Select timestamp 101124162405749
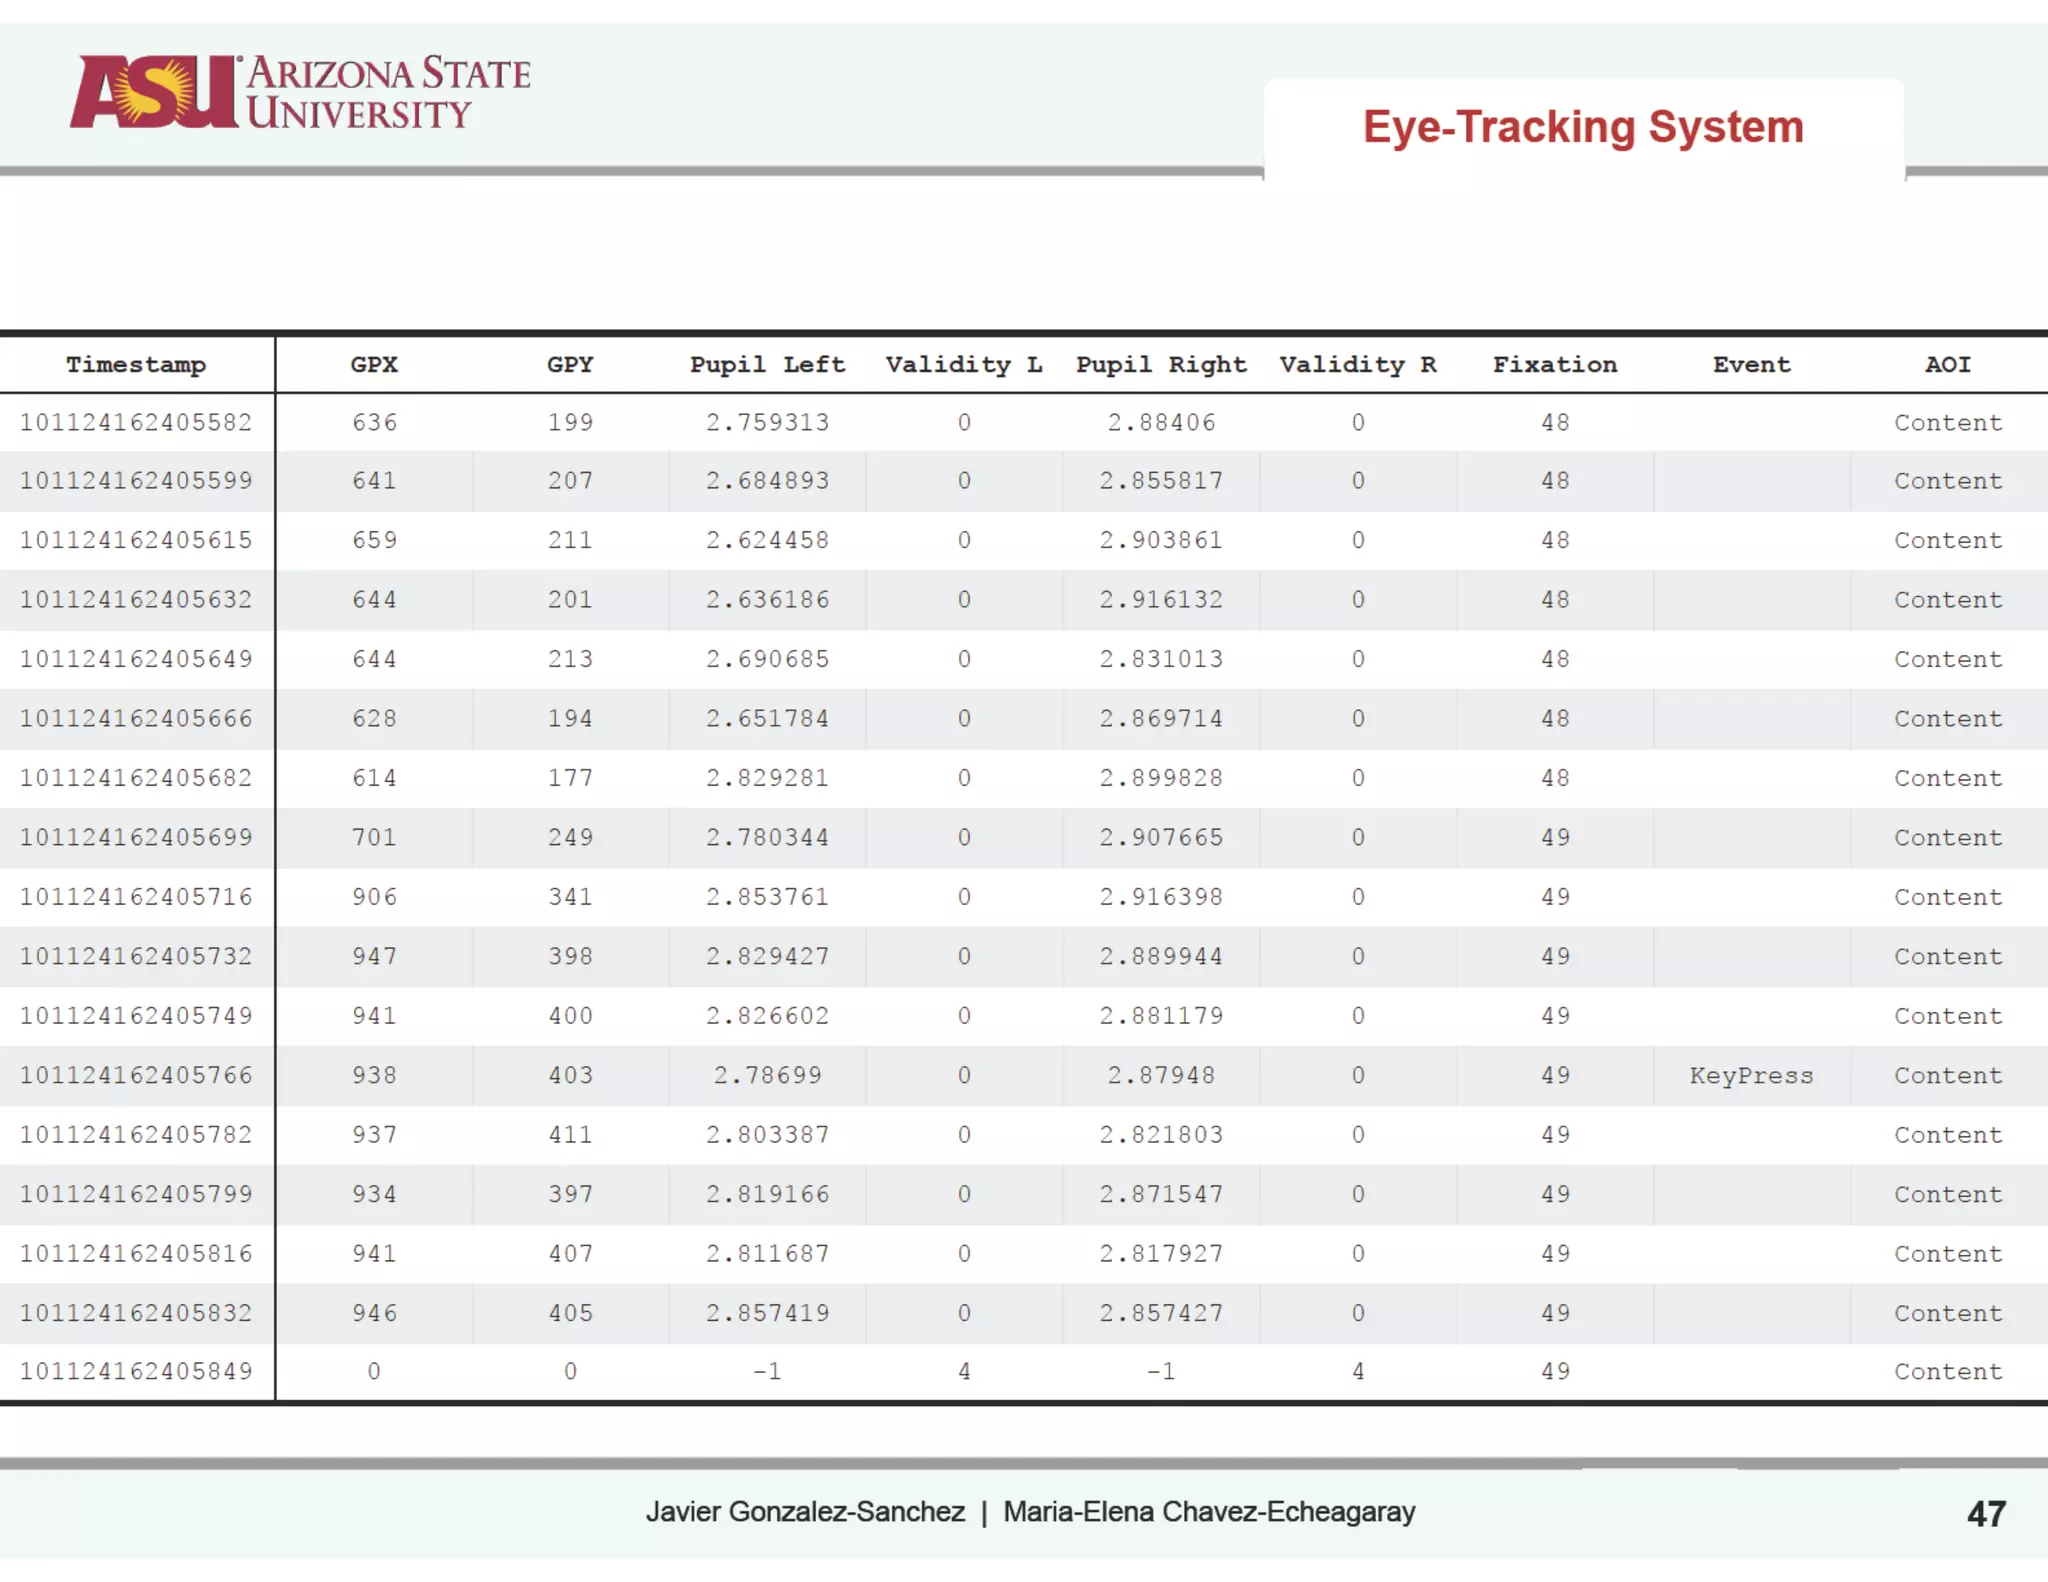Viewport: 2048px width, 1582px height. [136, 1016]
